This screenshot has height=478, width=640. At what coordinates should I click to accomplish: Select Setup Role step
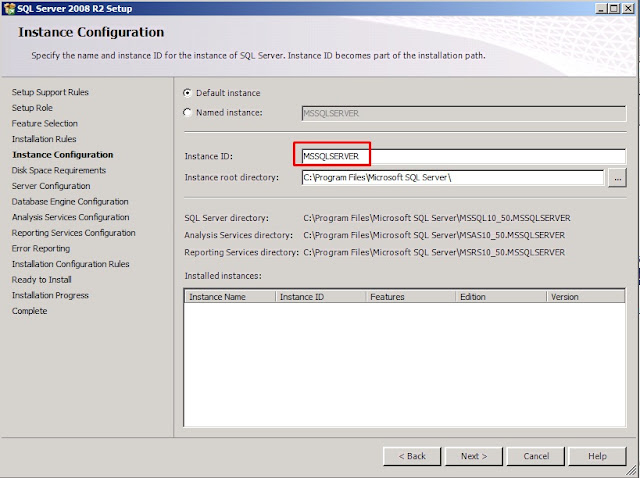pyautogui.click(x=32, y=108)
